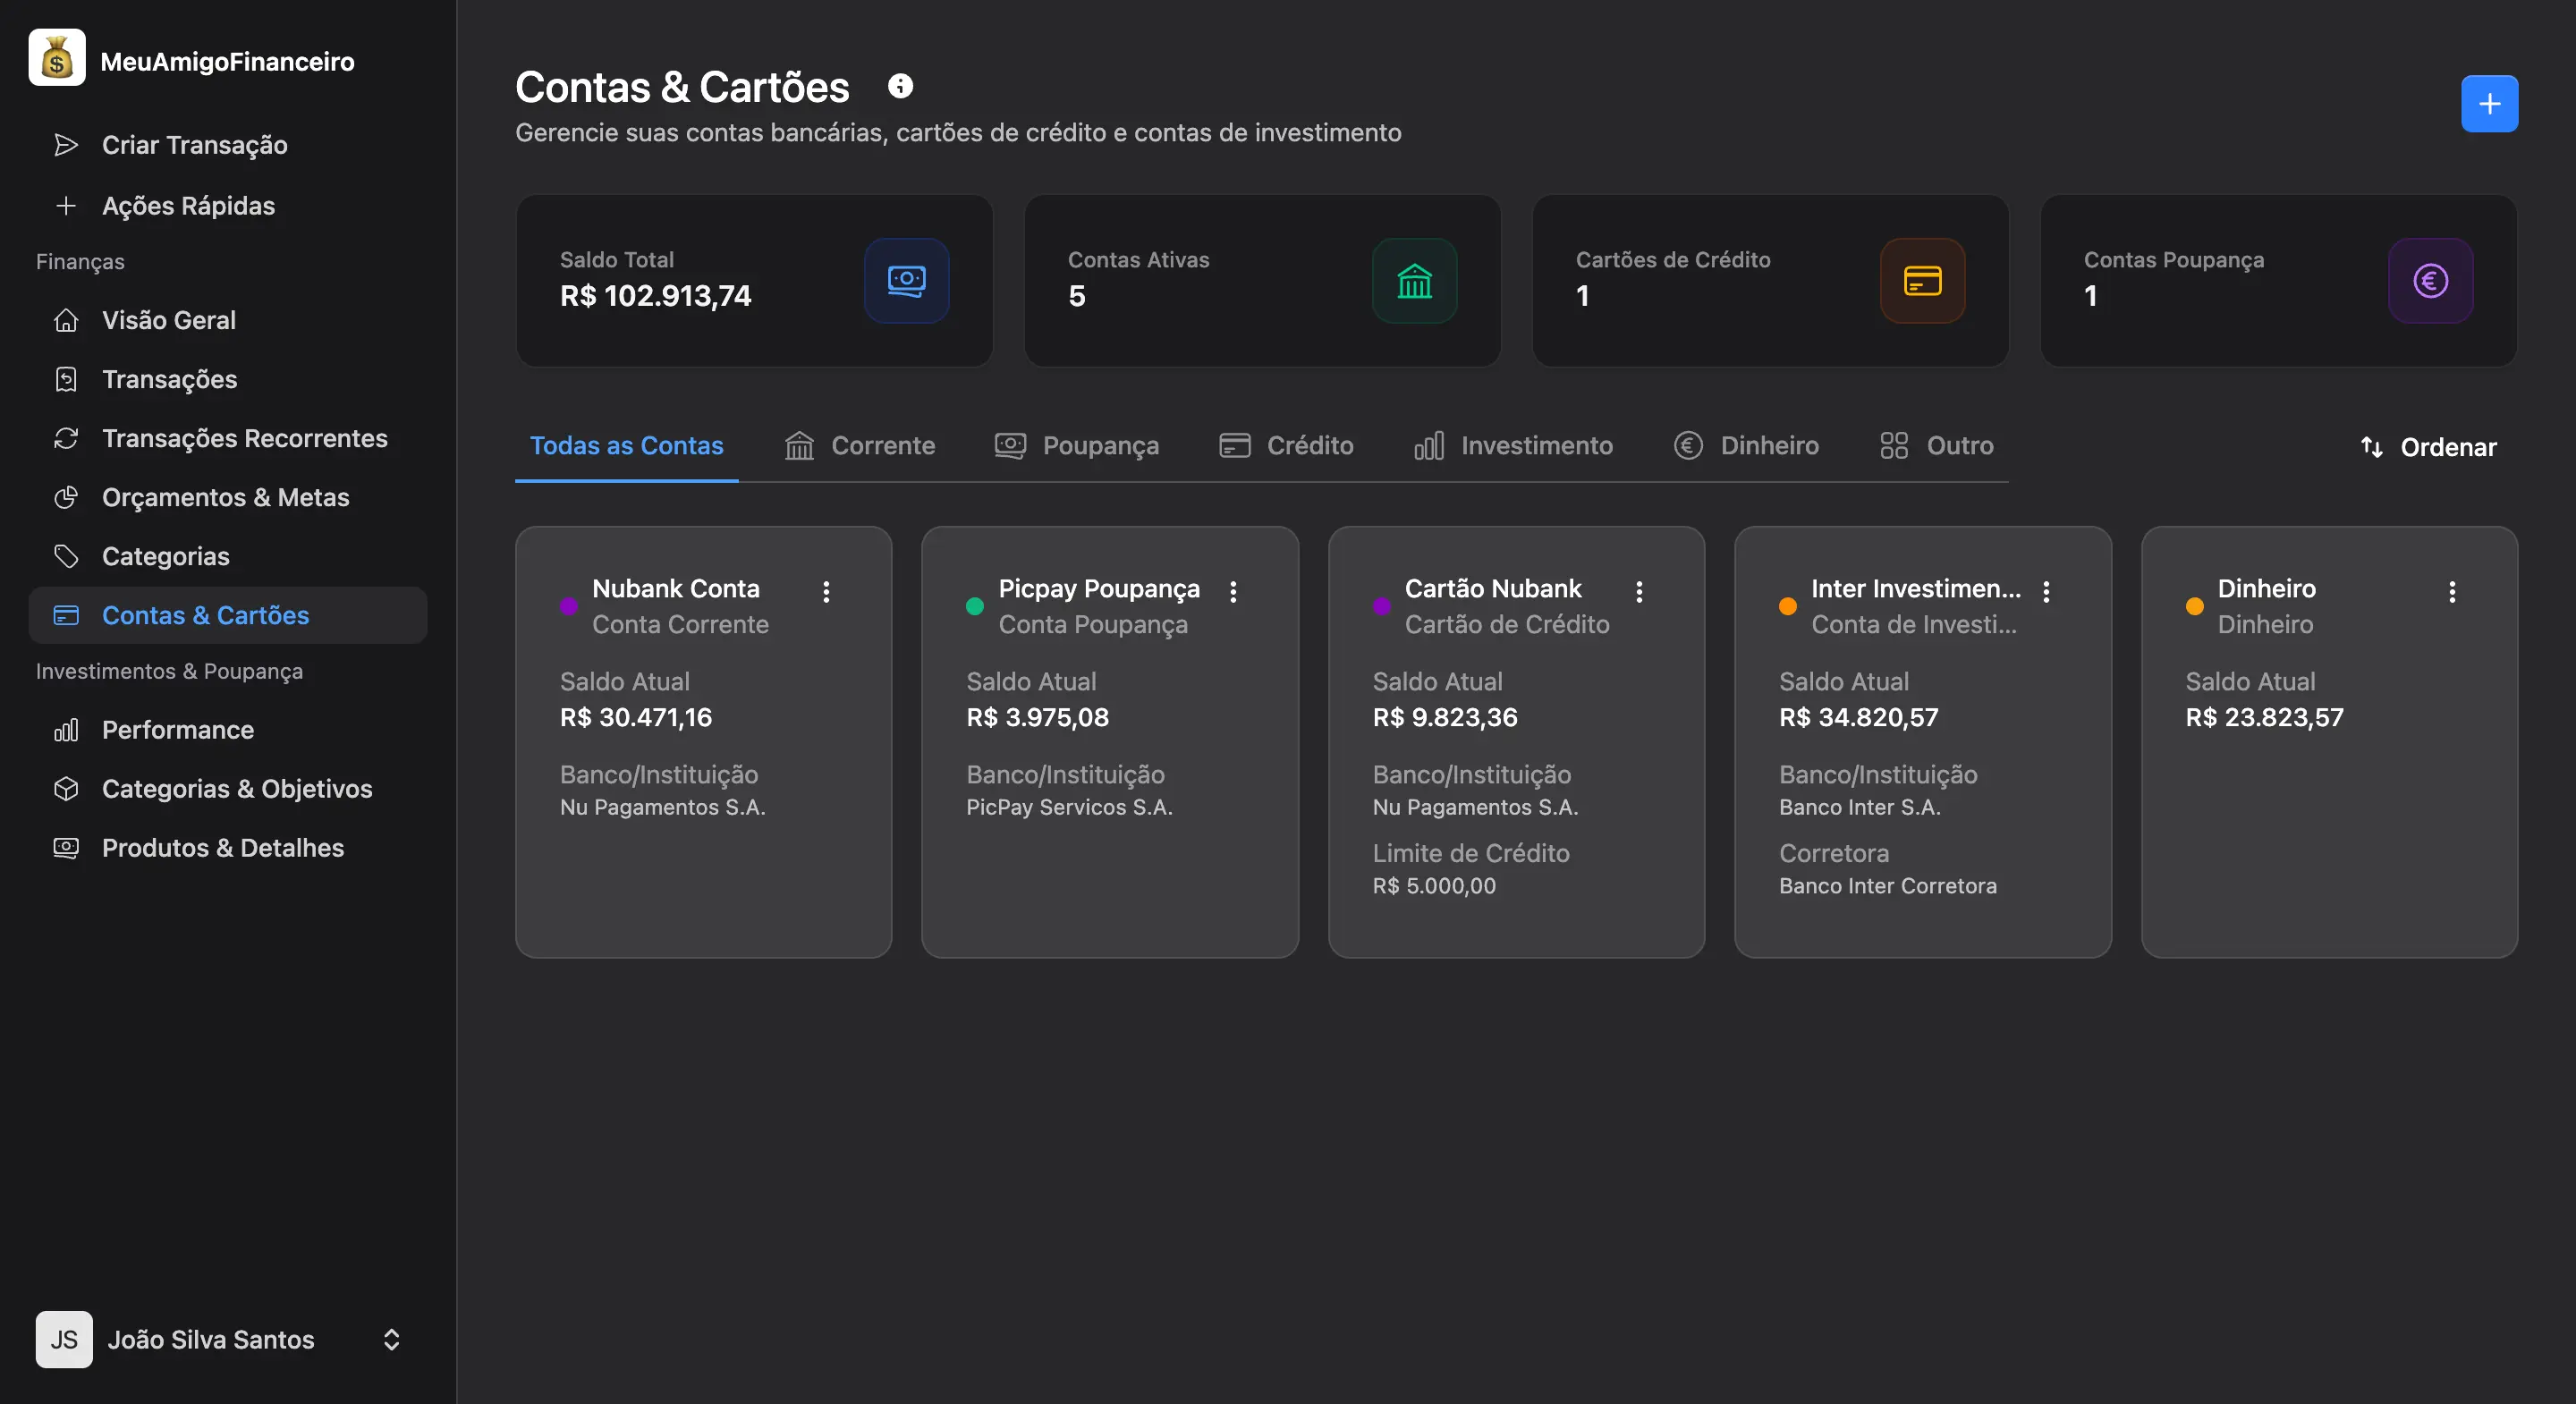Click the JS user avatar
Screen dimensions: 2576x1404
64,1339
